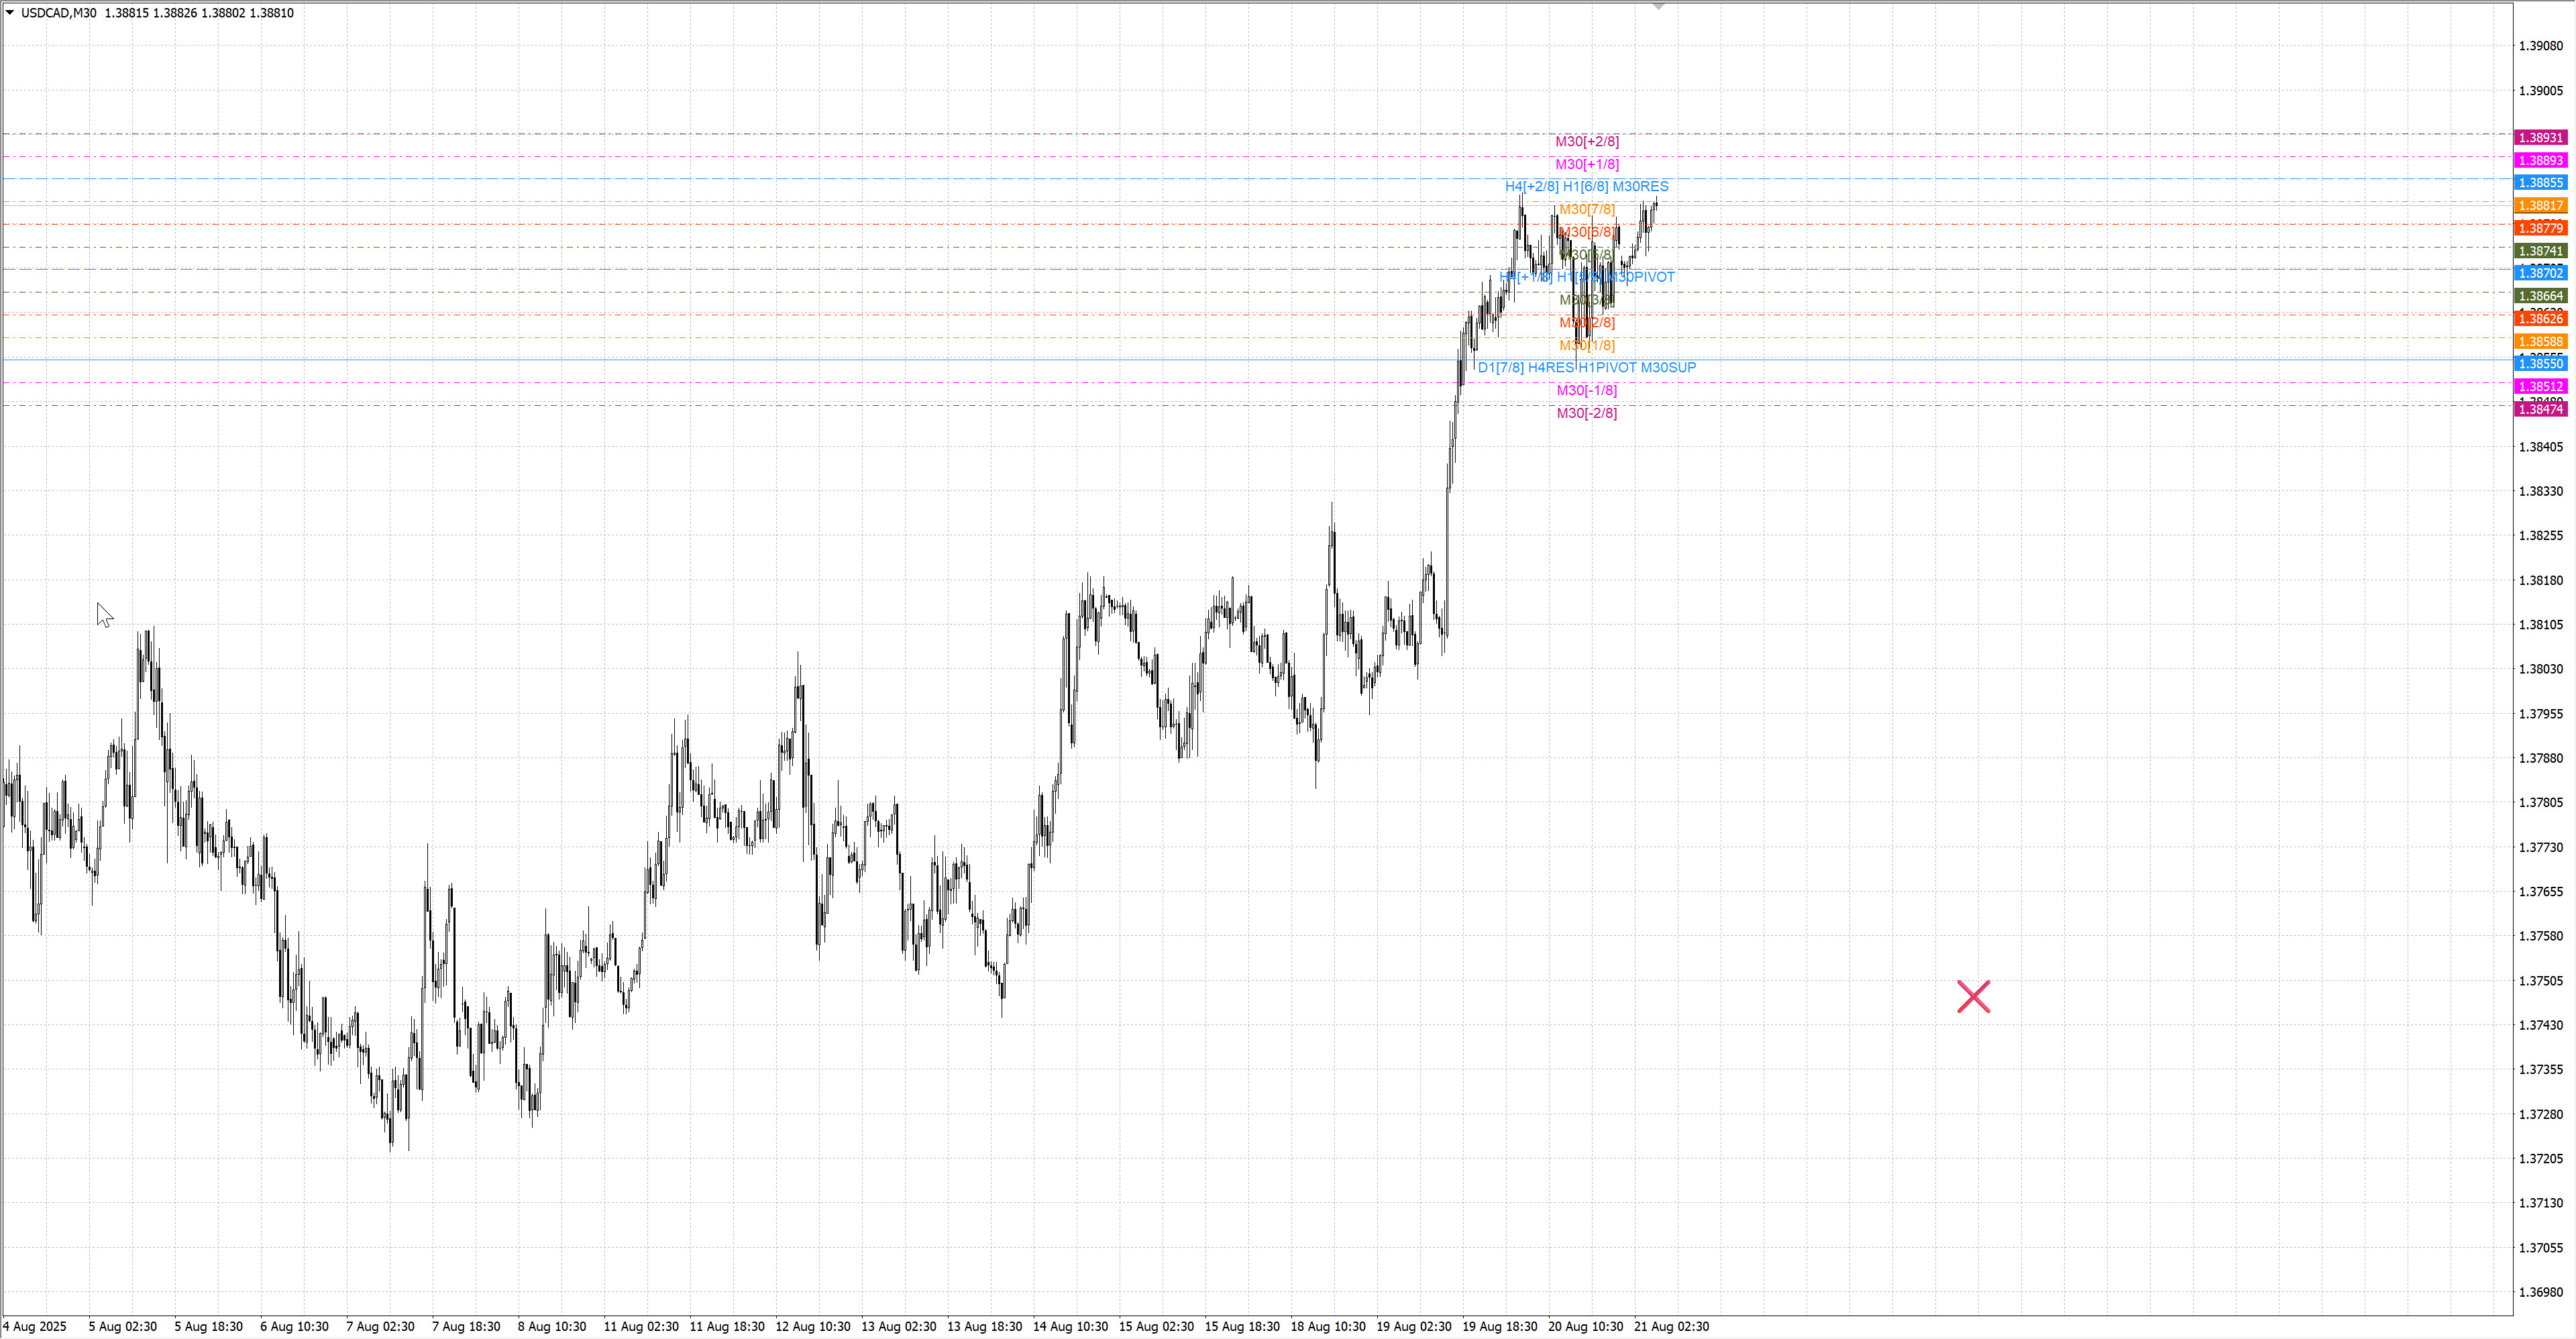Select the M30[-1/8] level label
The height and width of the screenshot is (1339, 2576).
tap(1586, 390)
